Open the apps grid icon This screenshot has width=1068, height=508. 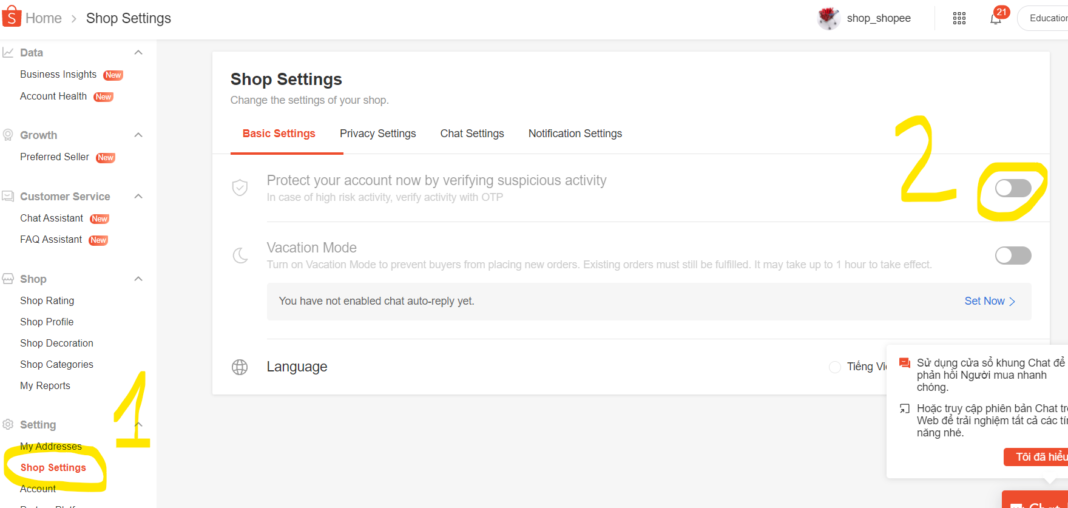click(960, 18)
